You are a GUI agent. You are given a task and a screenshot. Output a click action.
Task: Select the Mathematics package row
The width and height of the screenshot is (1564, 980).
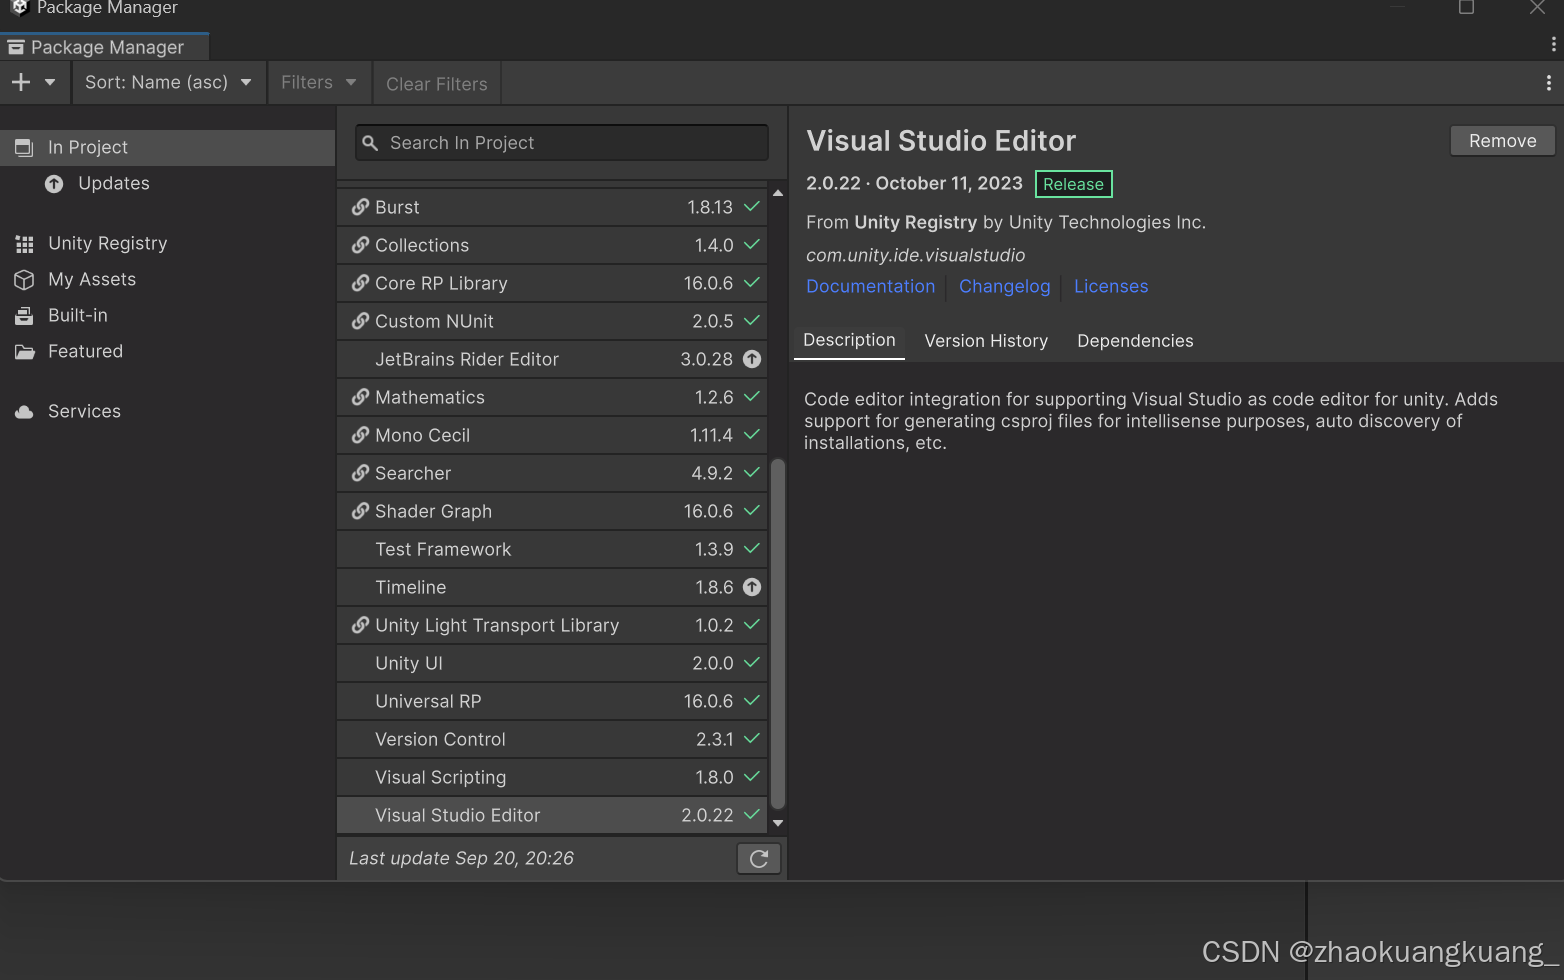tap(552, 397)
